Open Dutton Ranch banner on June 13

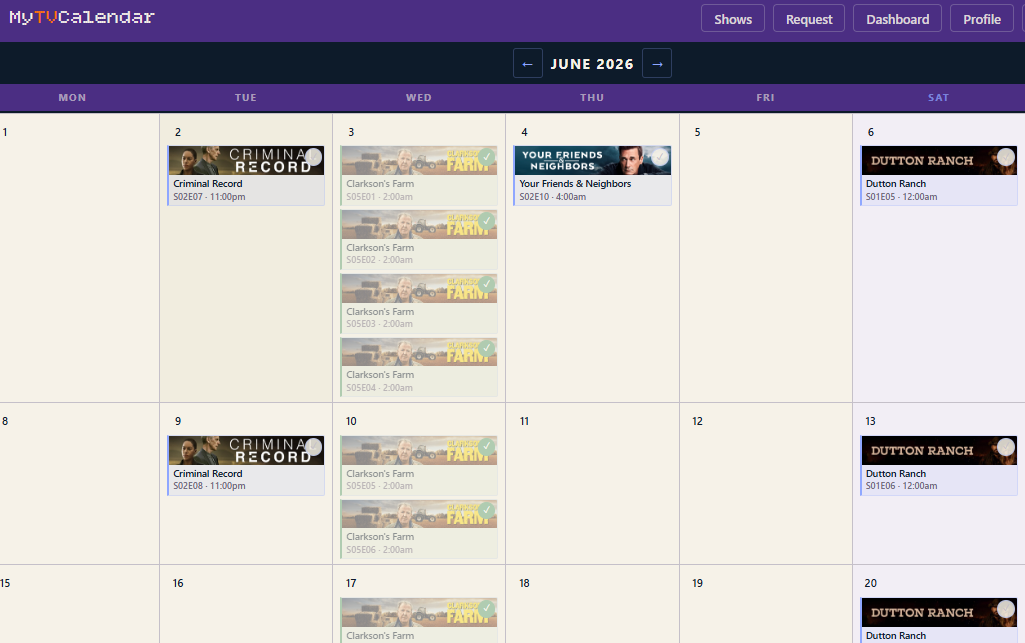tap(939, 450)
